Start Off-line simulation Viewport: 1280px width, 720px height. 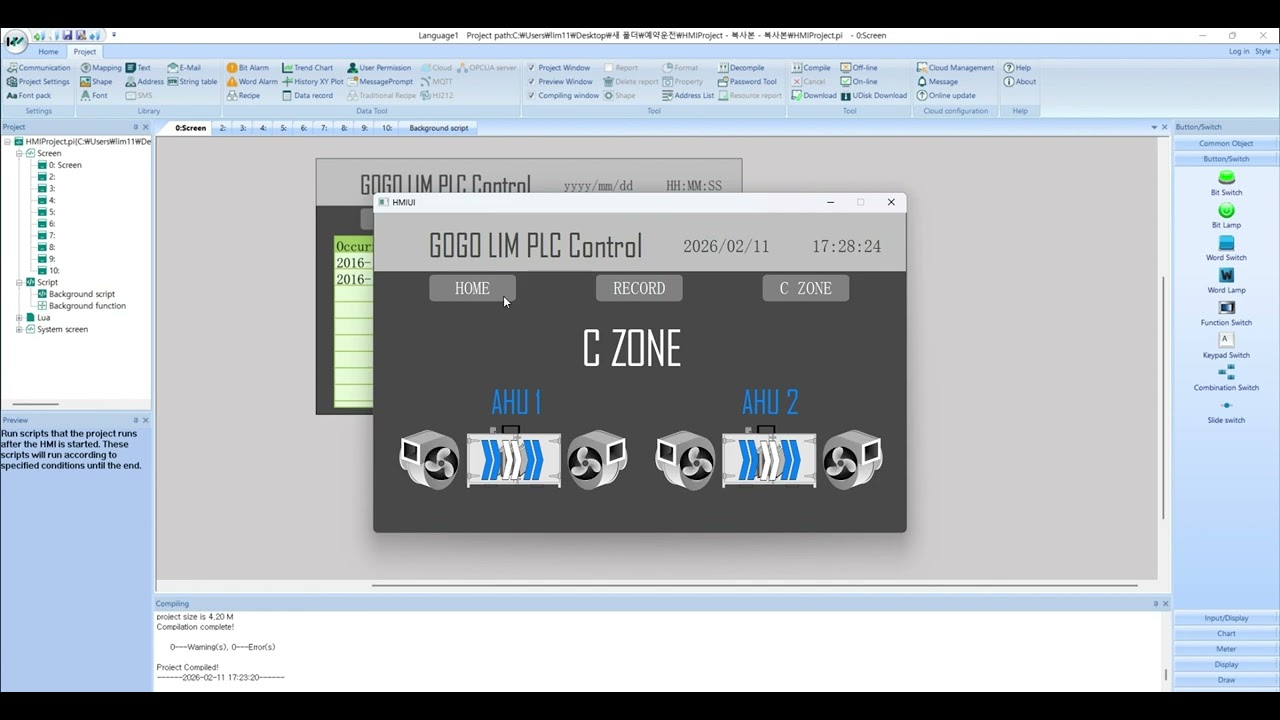coord(859,68)
